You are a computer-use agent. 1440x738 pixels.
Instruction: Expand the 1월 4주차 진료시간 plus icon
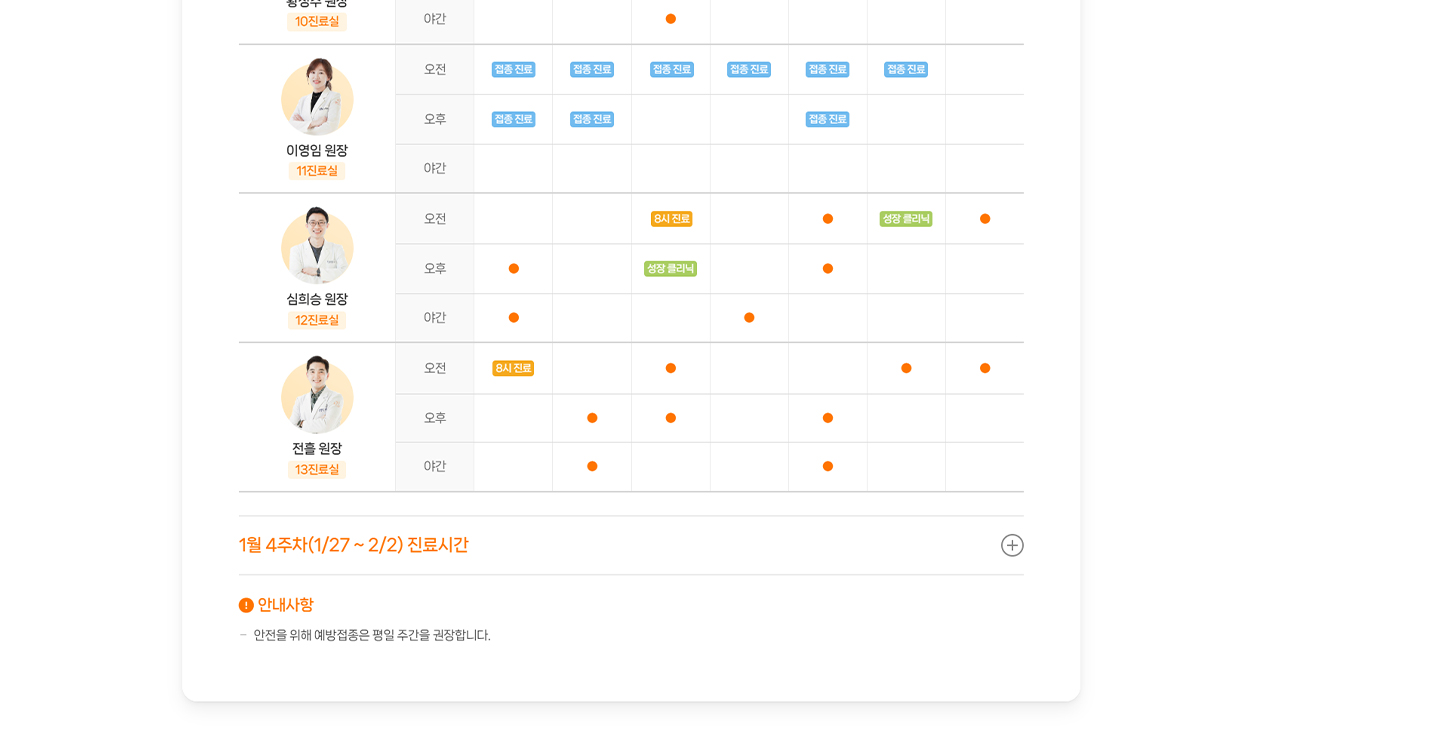coord(1012,545)
